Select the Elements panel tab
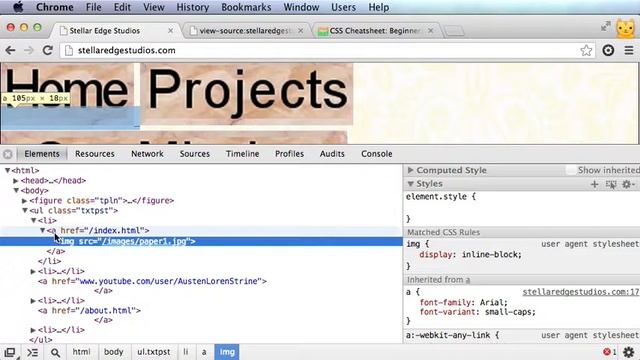 click(x=42, y=154)
